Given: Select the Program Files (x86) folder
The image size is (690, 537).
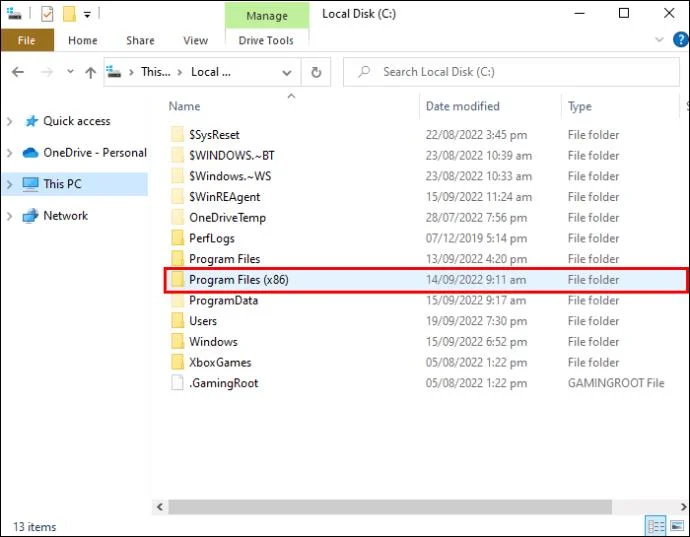Looking at the screenshot, I should [x=426, y=280].
